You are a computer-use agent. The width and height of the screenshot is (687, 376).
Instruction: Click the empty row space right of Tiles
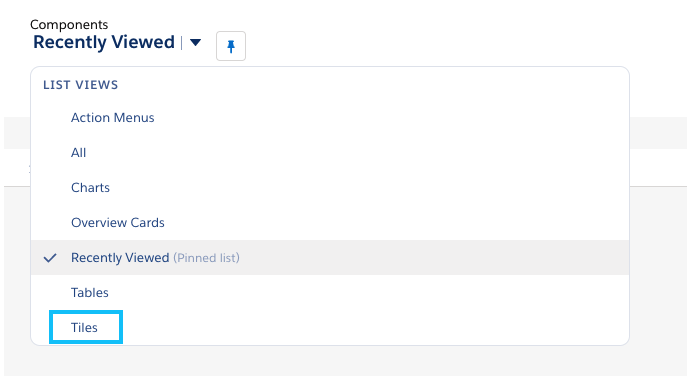[x=372, y=327]
